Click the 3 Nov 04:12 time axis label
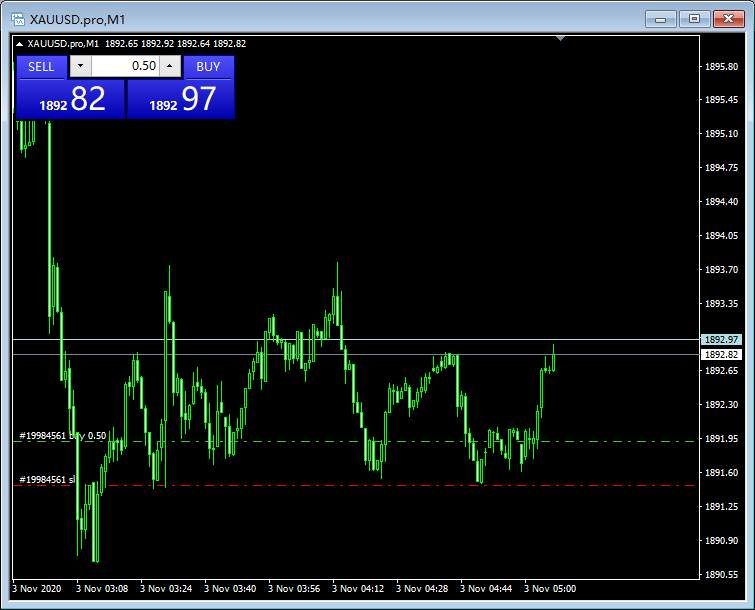 pos(358,588)
